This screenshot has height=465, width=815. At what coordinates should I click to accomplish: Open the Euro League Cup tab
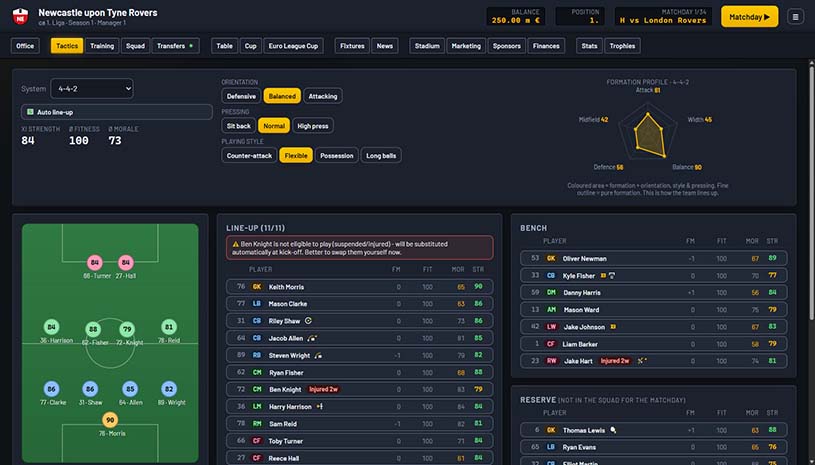click(x=293, y=46)
